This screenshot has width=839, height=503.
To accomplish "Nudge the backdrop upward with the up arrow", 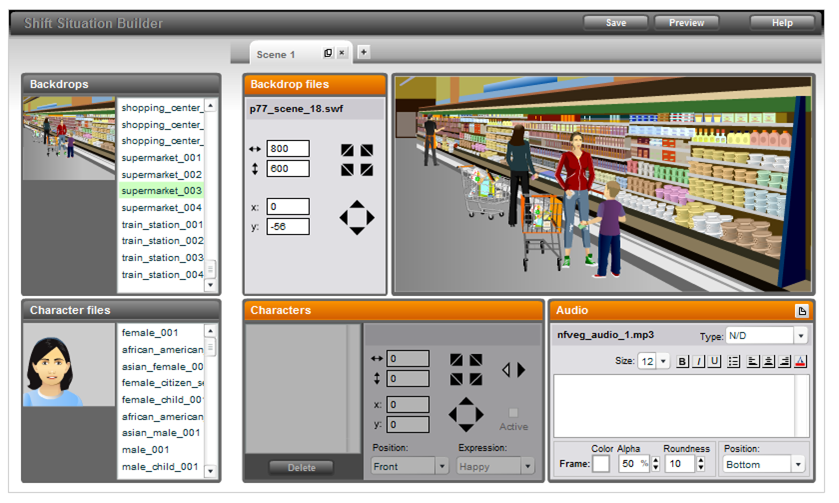I will [357, 204].
